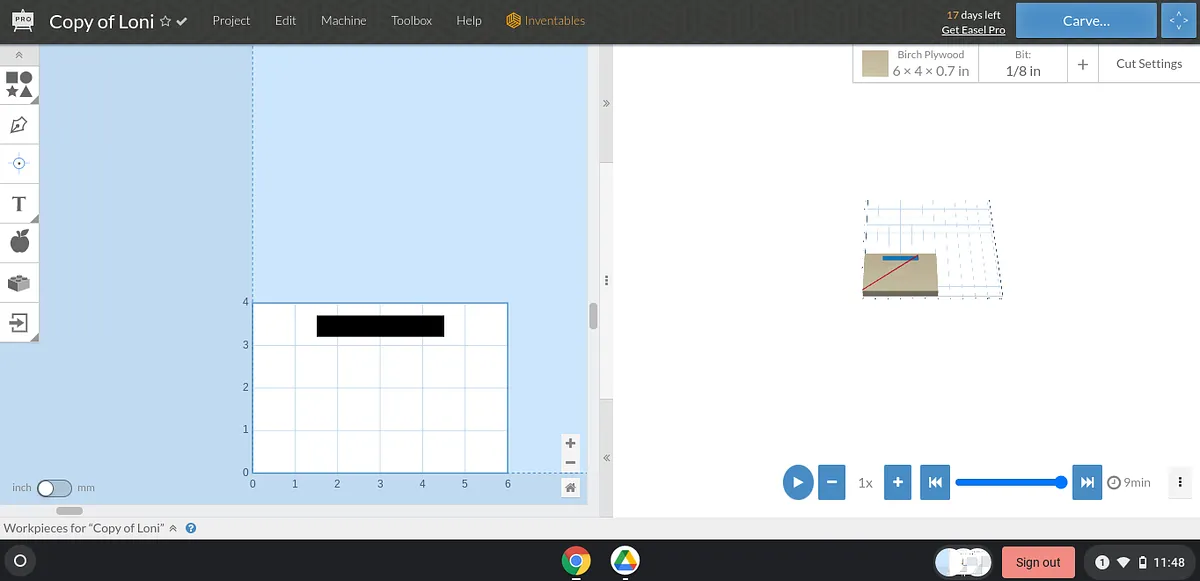Skip to the end of simulation
Screen dimensions: 1200x581
click(1086, 482)
